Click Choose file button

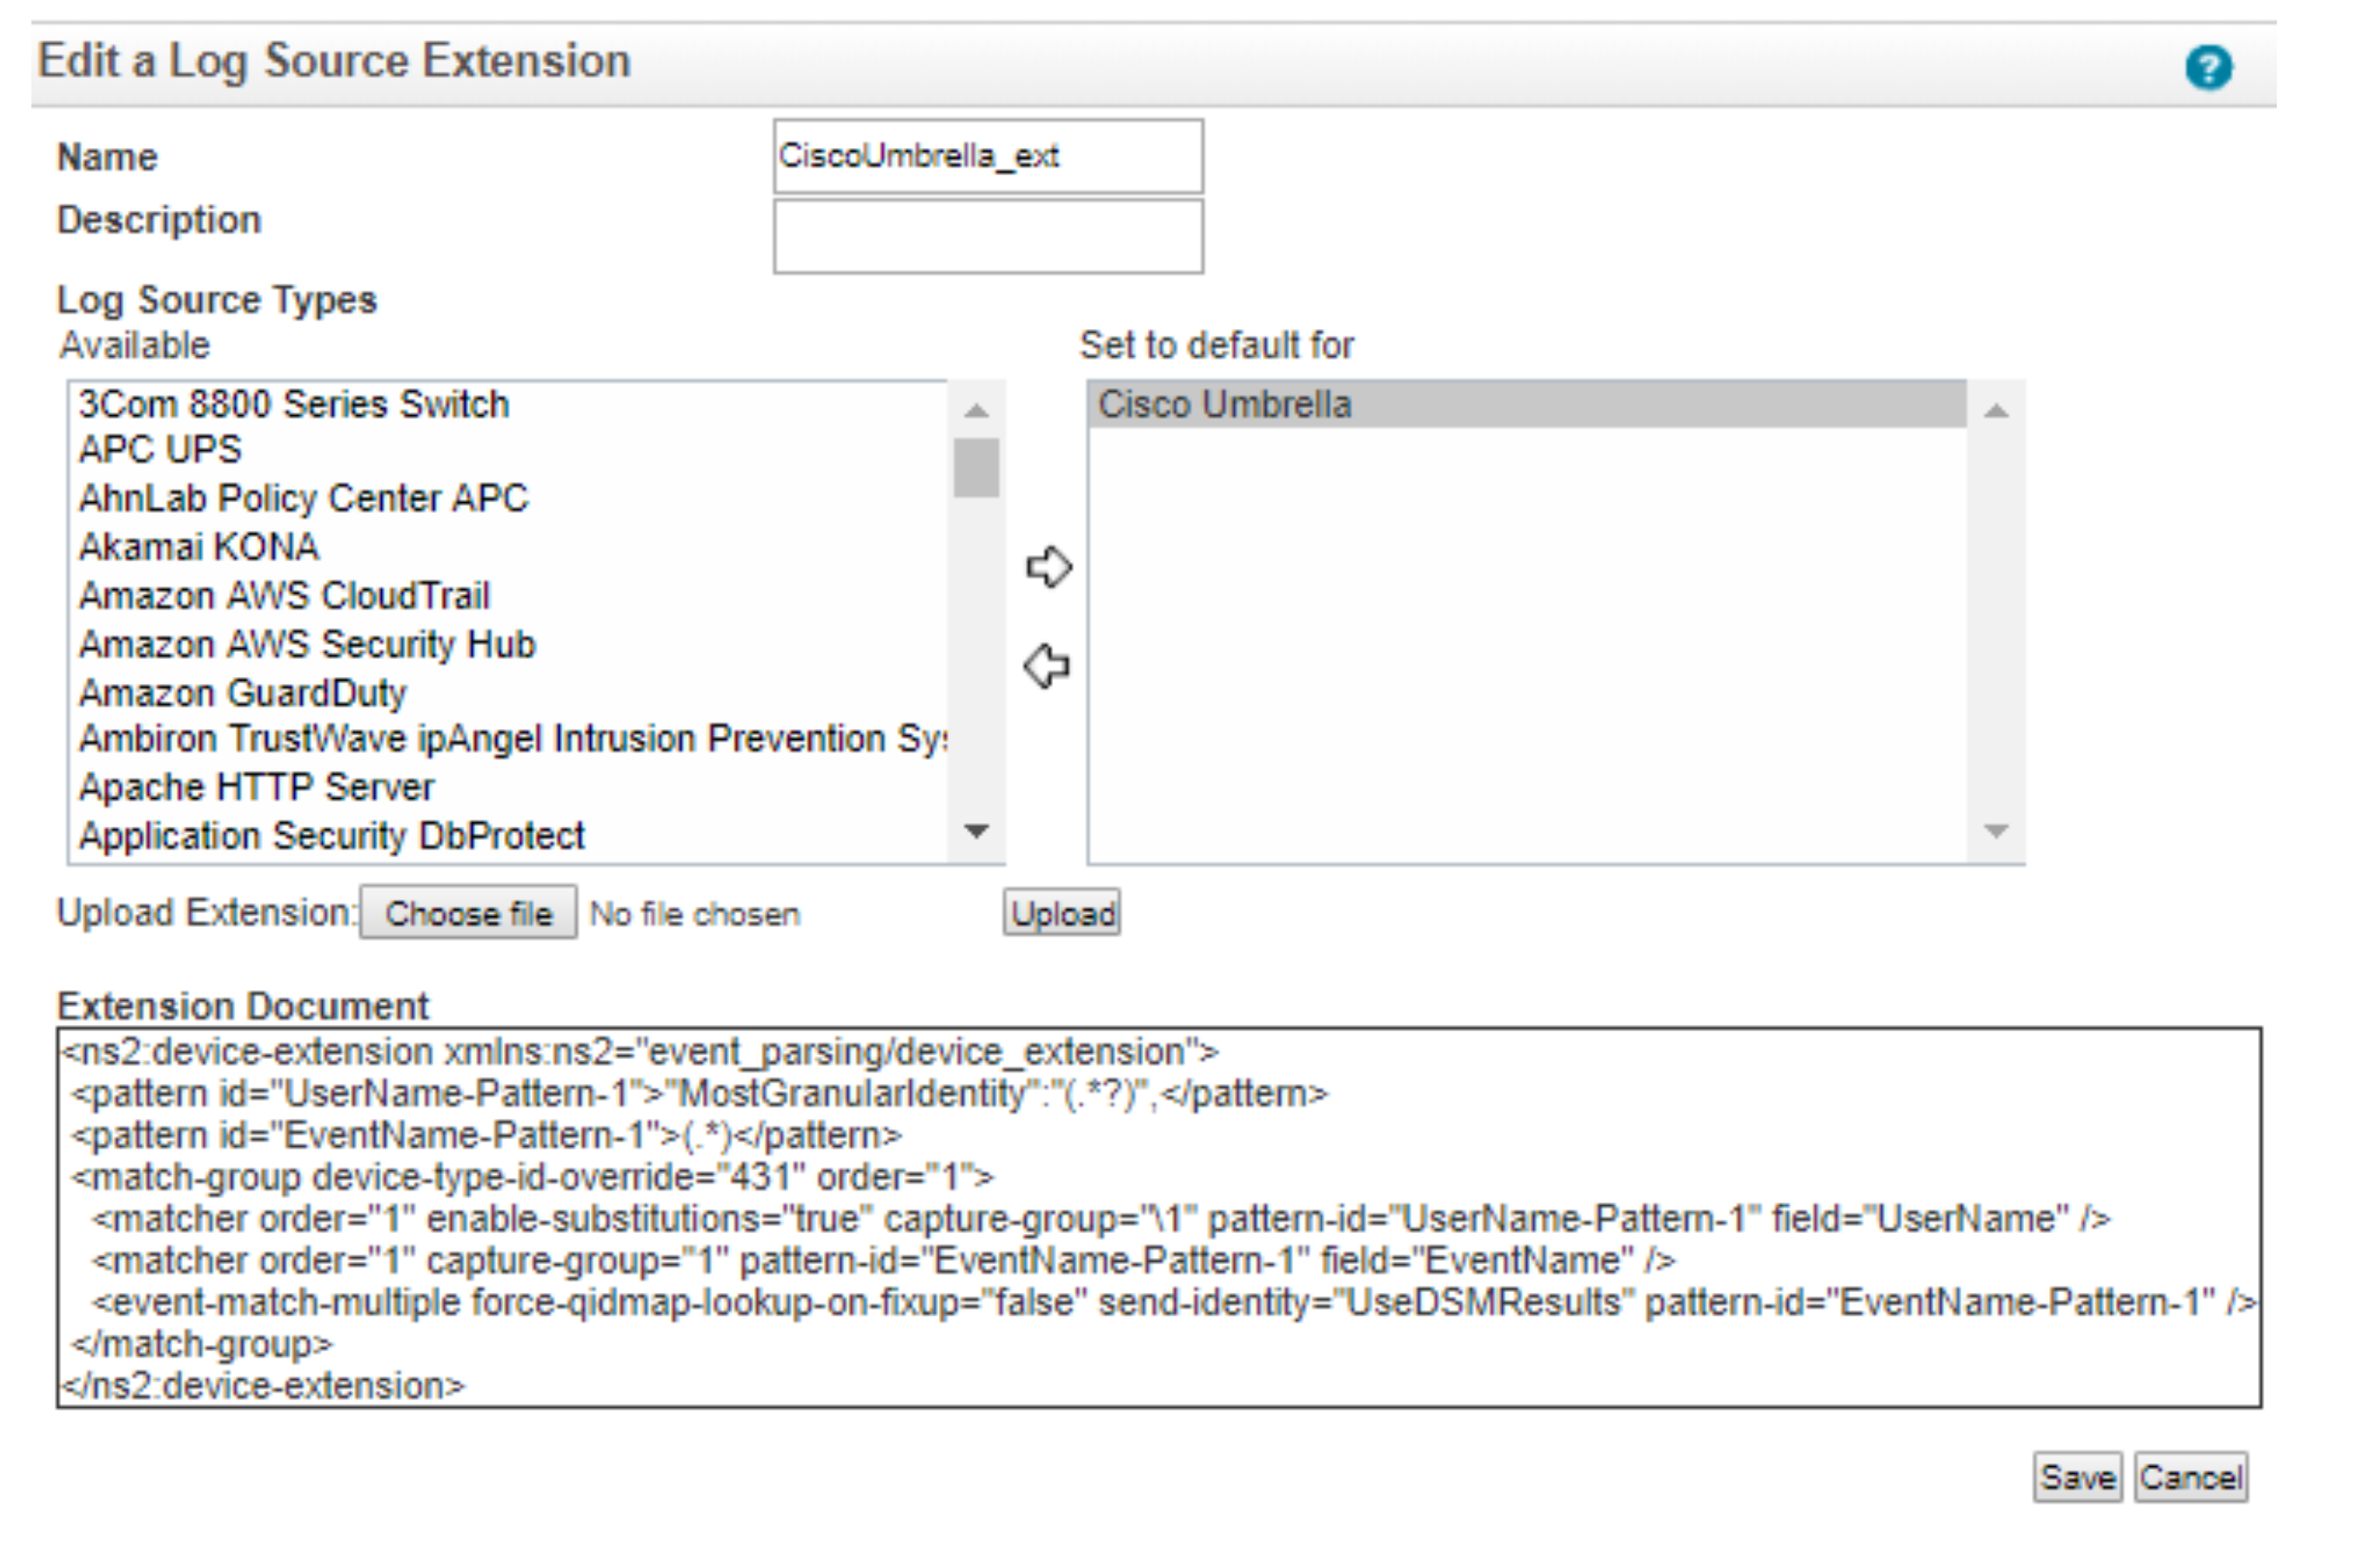pyautogui.click(x=468, y=913)
